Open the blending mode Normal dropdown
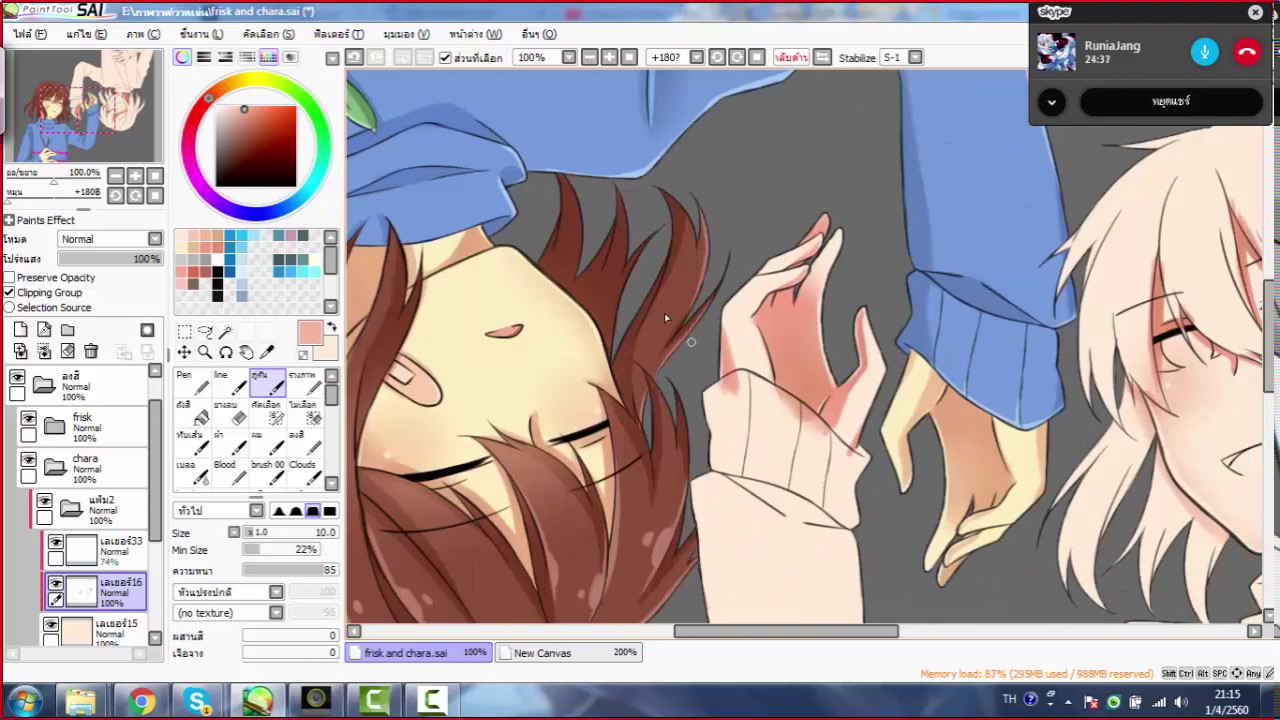The width and height of the screenshot is (1280, 720). [x=110, y=239]
